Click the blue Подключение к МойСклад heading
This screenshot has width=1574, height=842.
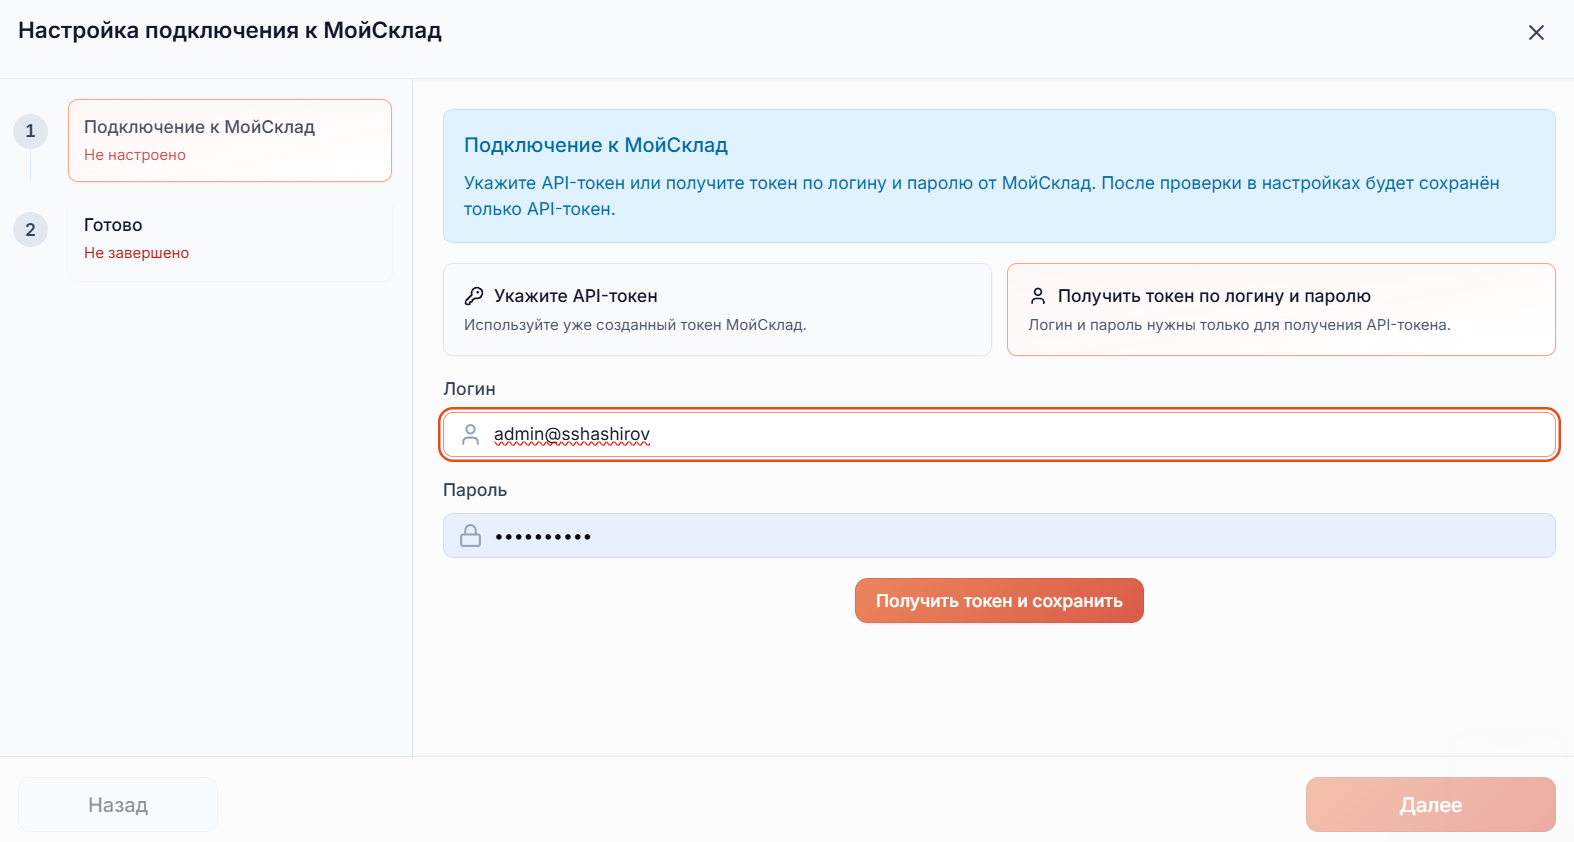[x=596, y=145]
